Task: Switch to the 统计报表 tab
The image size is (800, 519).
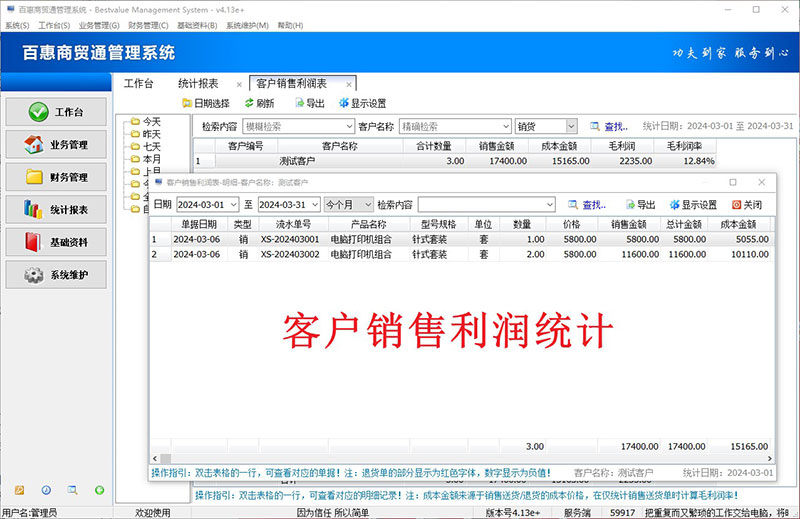Action: tap(198, 84)
